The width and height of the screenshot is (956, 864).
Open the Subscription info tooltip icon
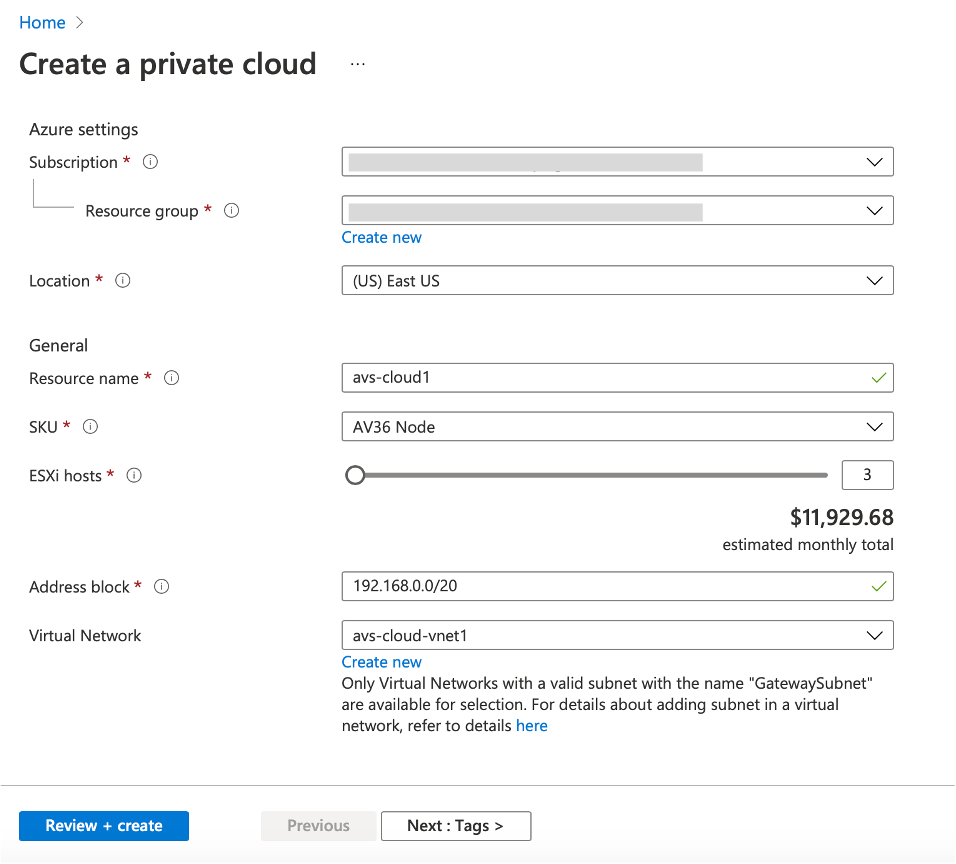click(150, 162)
